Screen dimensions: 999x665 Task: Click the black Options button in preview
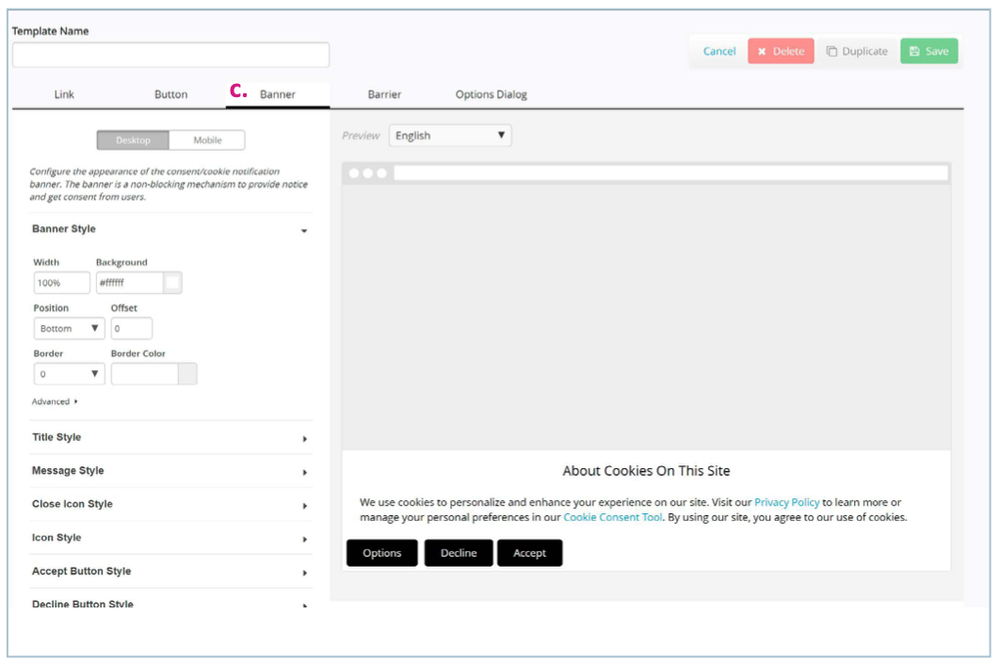382,553
